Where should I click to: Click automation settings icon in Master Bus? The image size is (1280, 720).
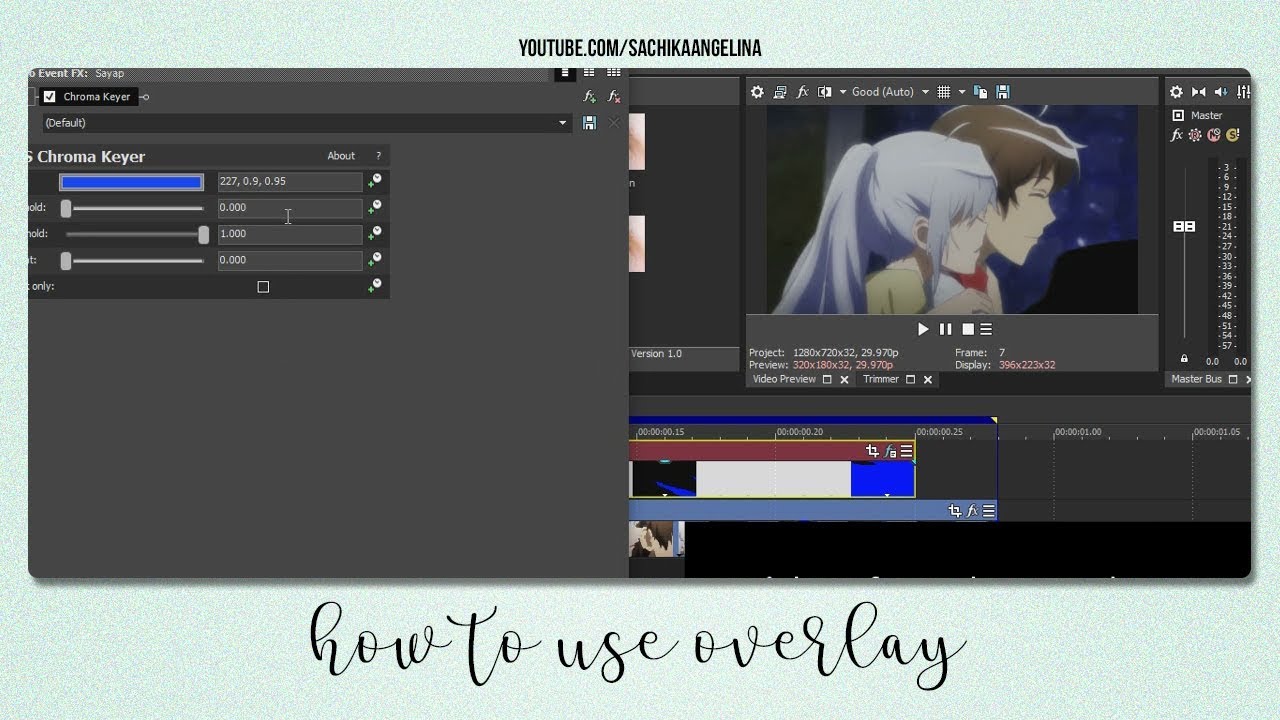coord(1195,135)
